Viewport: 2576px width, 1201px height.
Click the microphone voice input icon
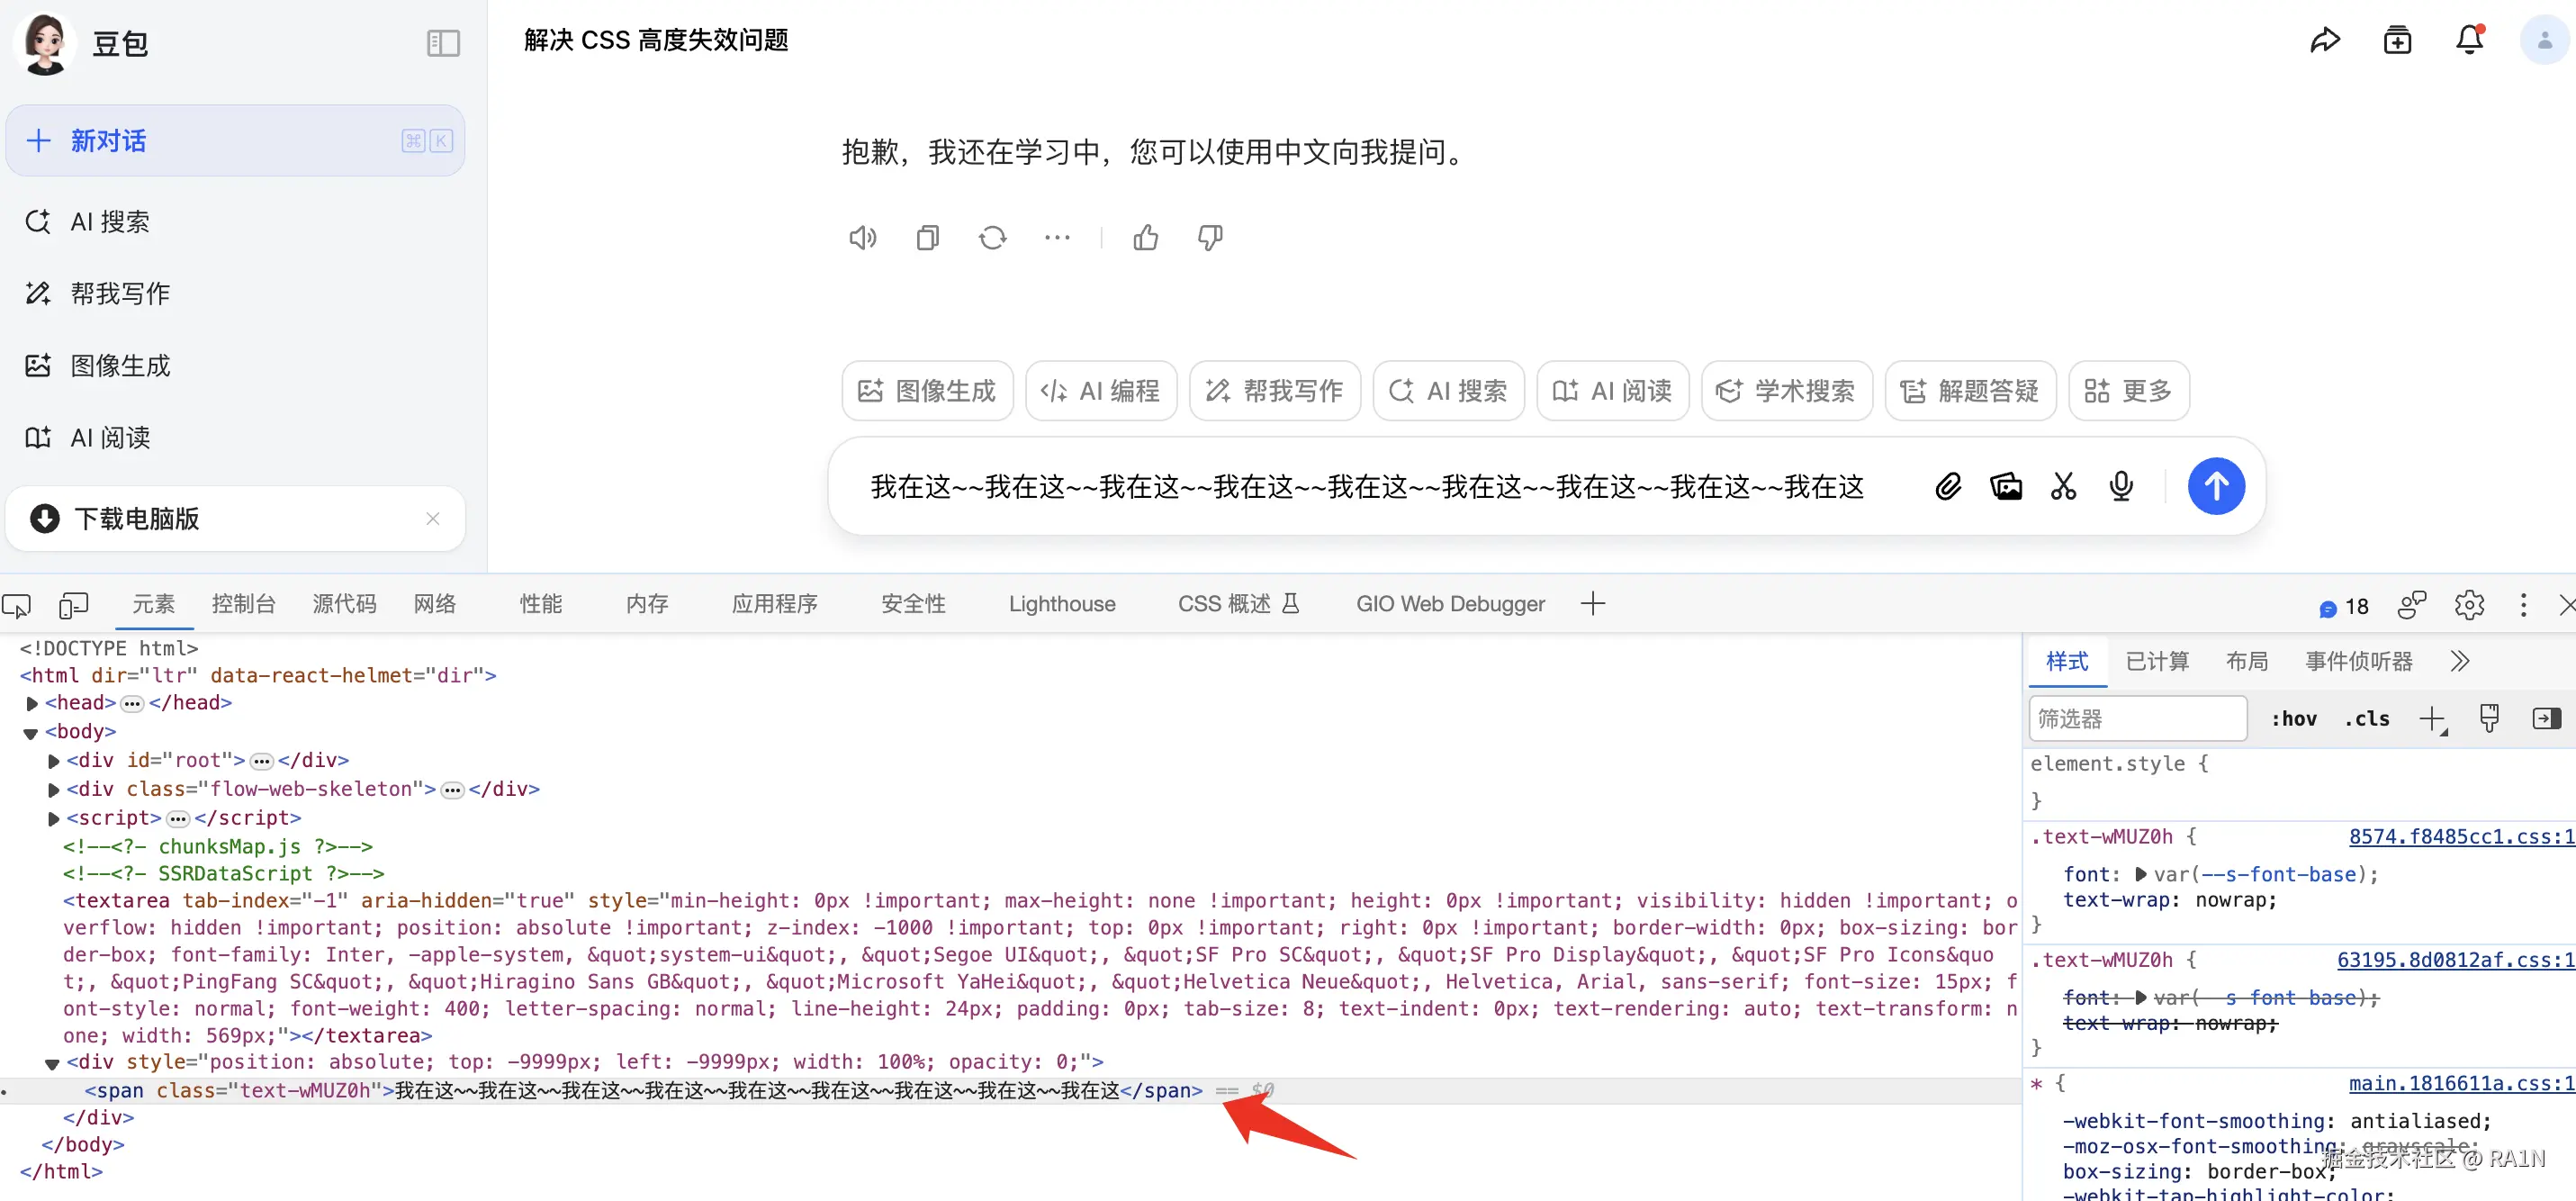point(2120,487)
